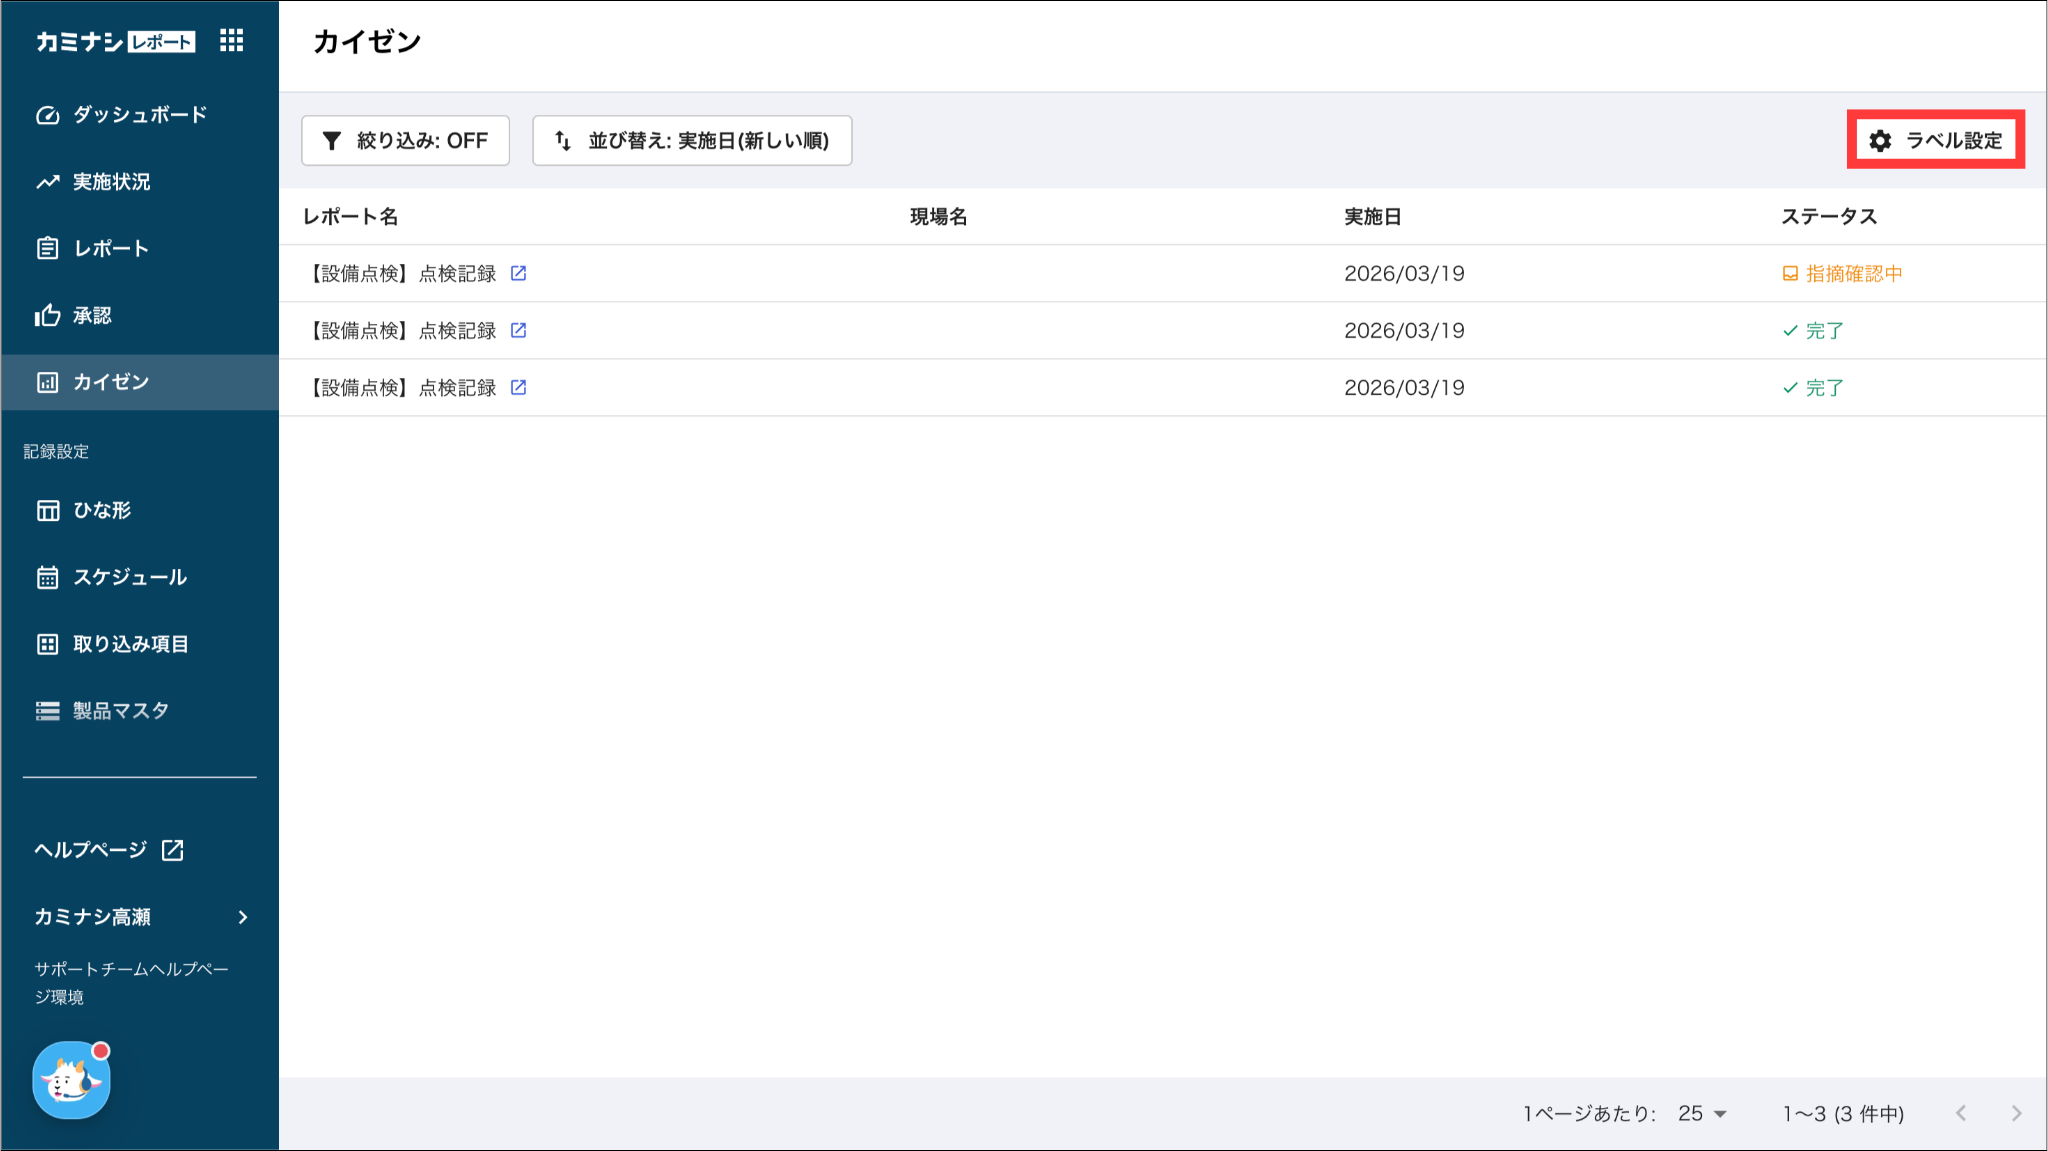Click the gear icon for ラベル設定
2048x1151 pixels.
point(1880,141)
